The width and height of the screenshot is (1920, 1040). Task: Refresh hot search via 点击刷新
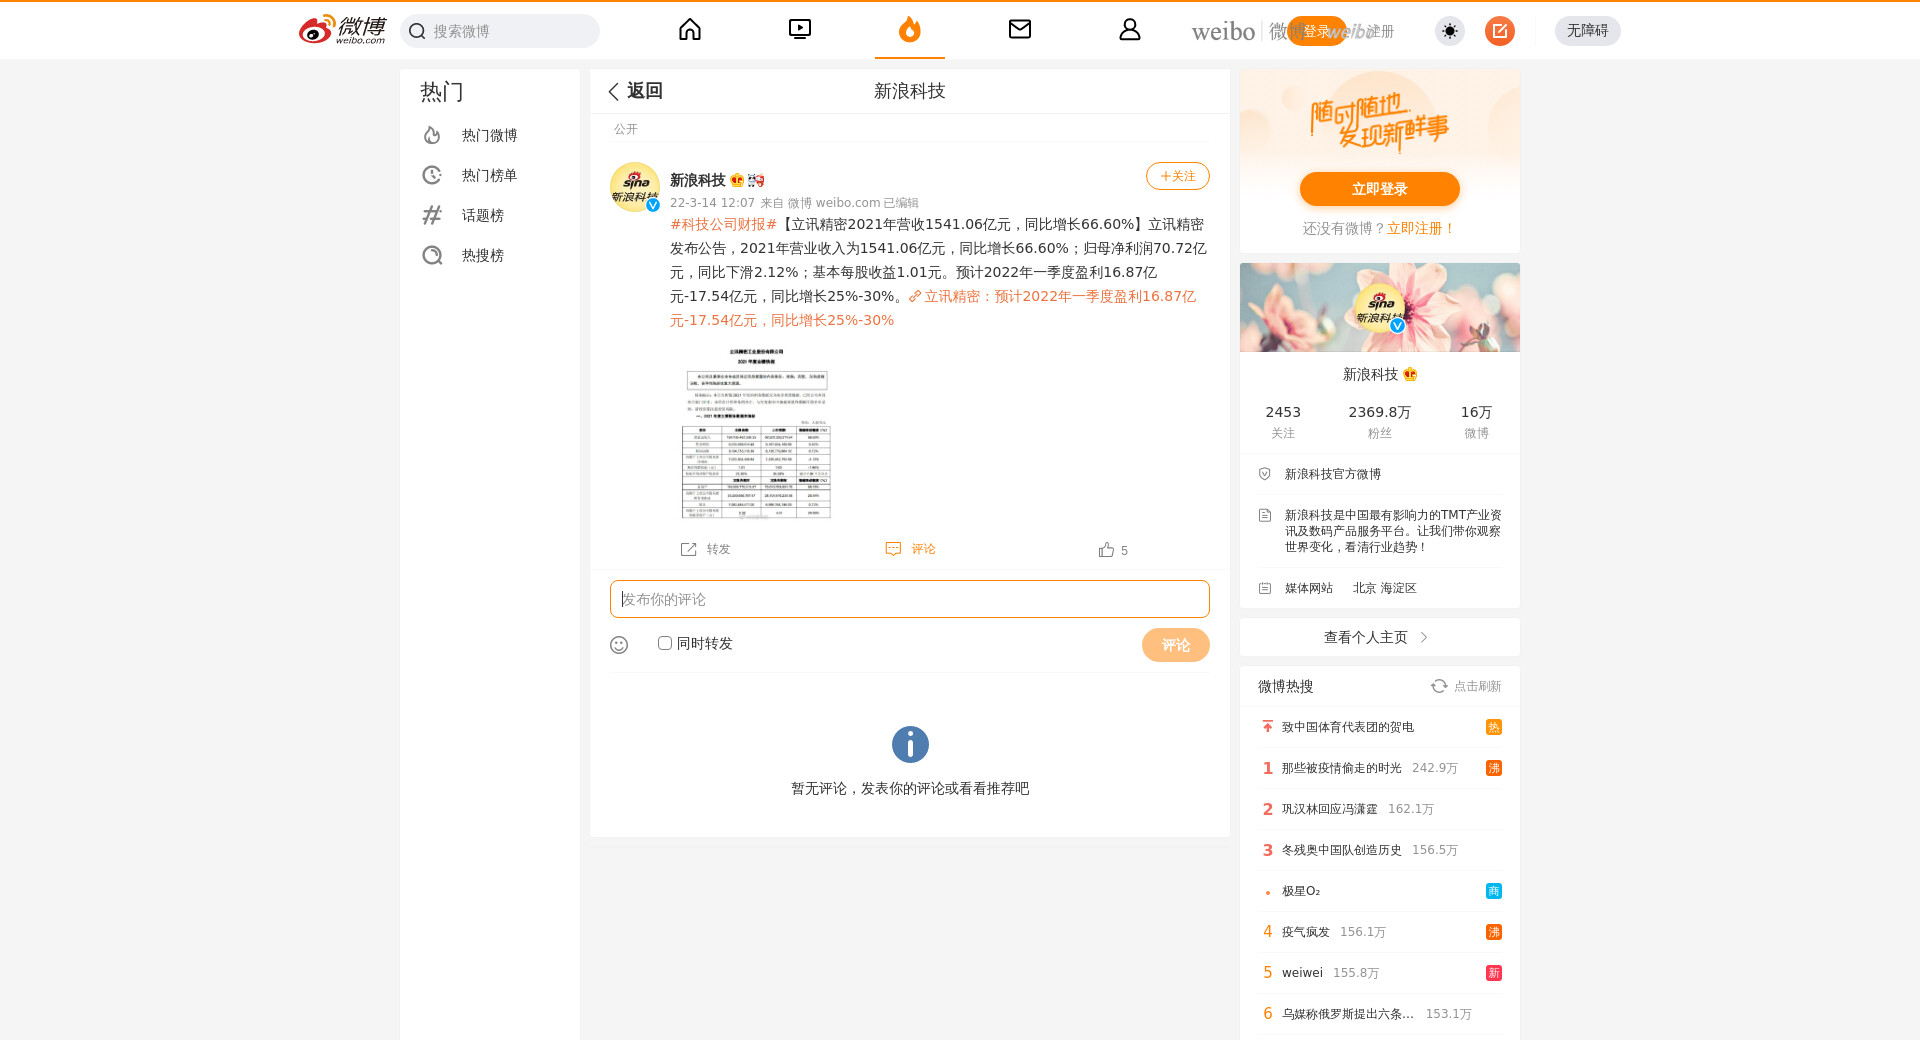pos(1466,686)
